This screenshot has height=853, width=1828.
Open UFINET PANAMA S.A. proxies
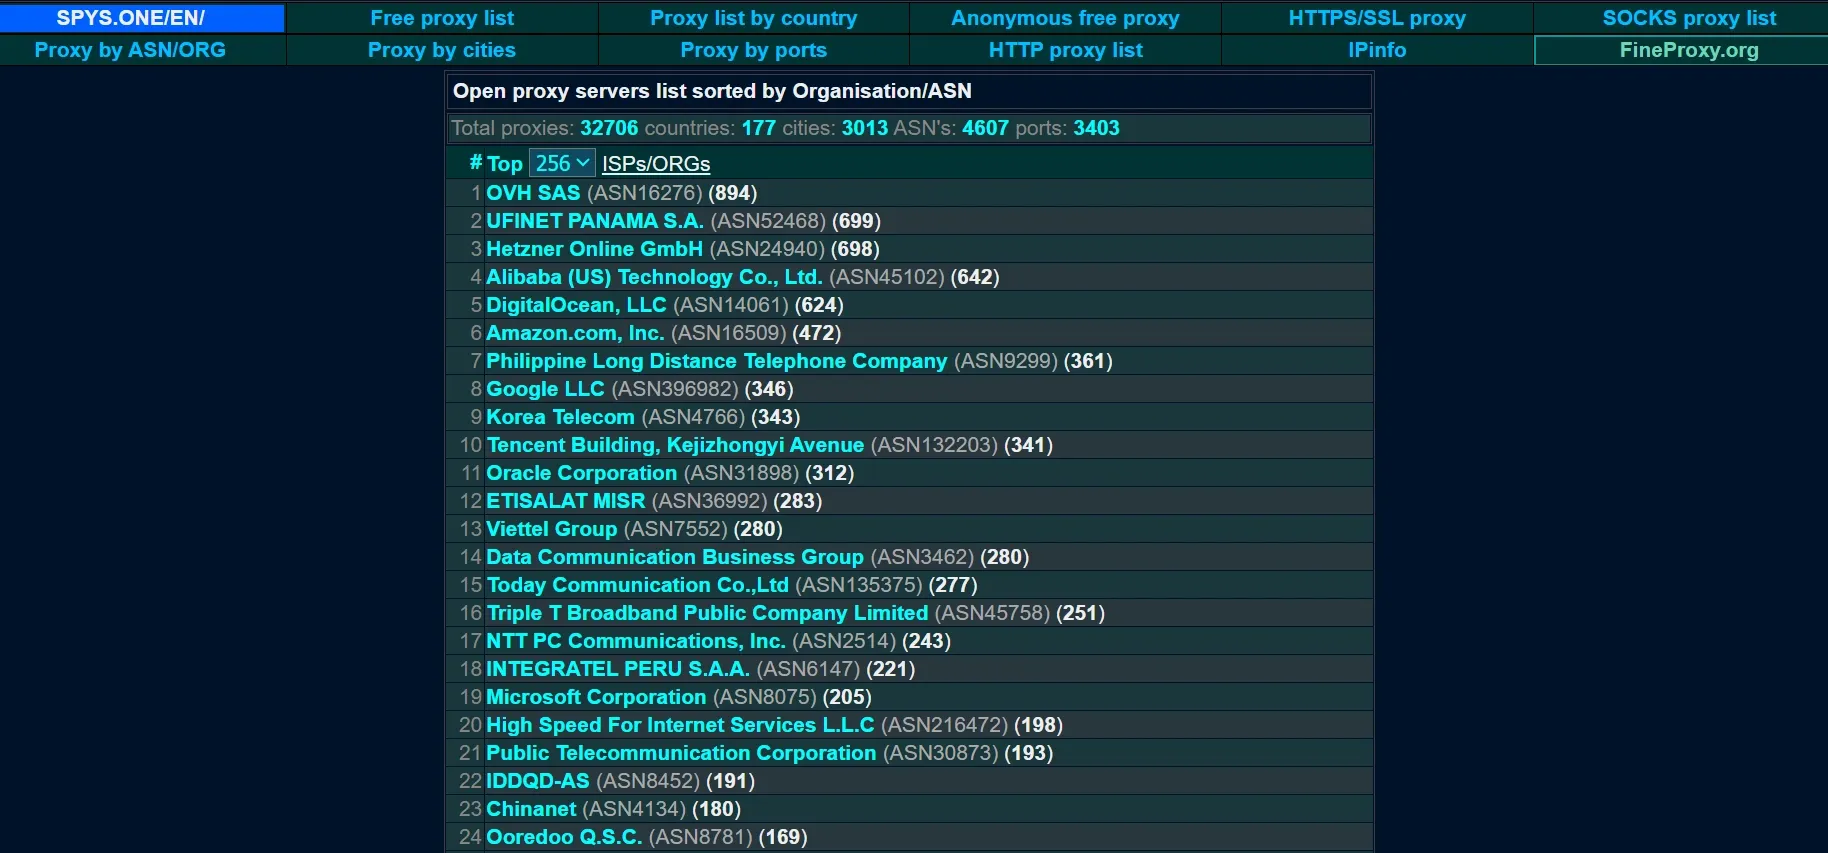point(595,221)
